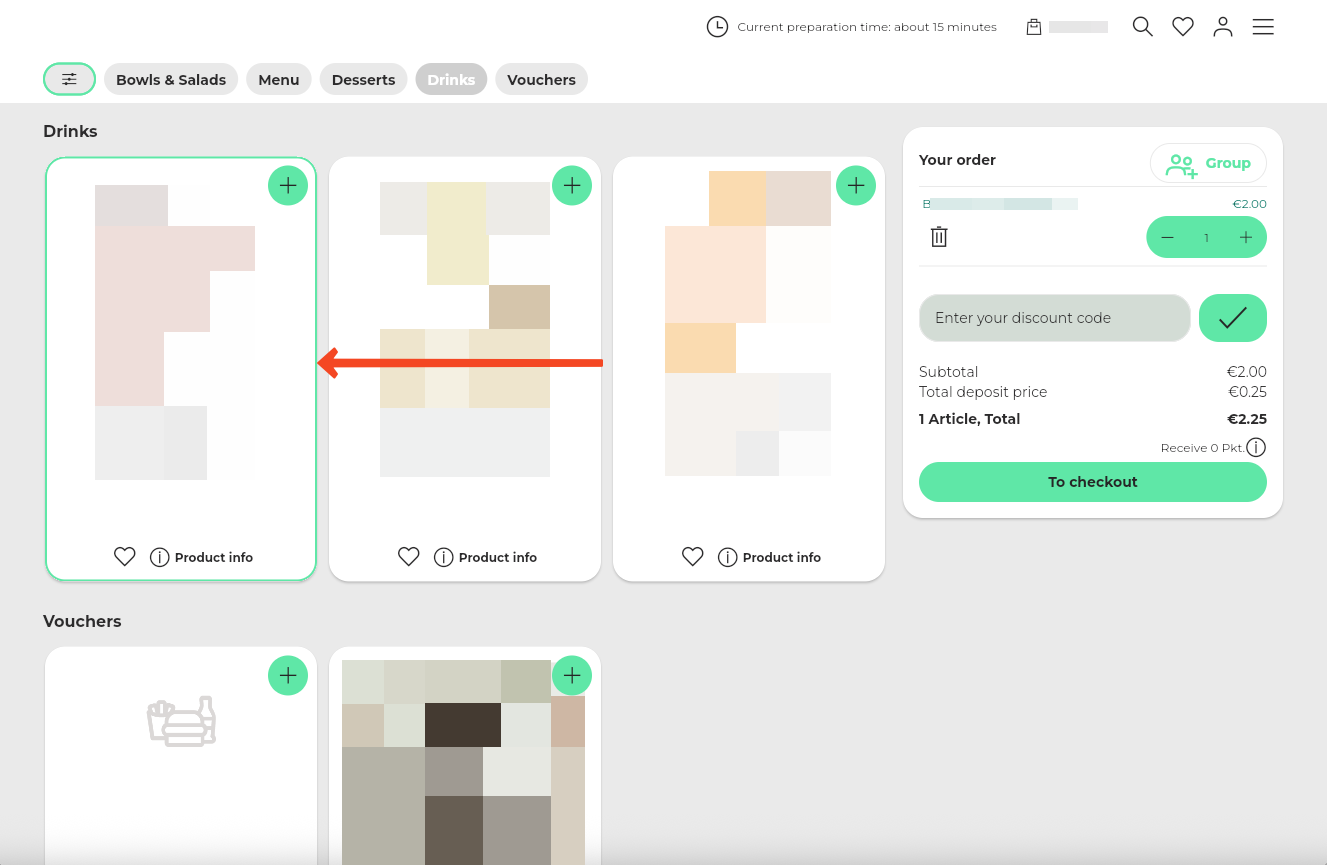The width and height of the screenshot is (1327, 865).
Task: Open favorites heart in header
Action: (1183, 27)
